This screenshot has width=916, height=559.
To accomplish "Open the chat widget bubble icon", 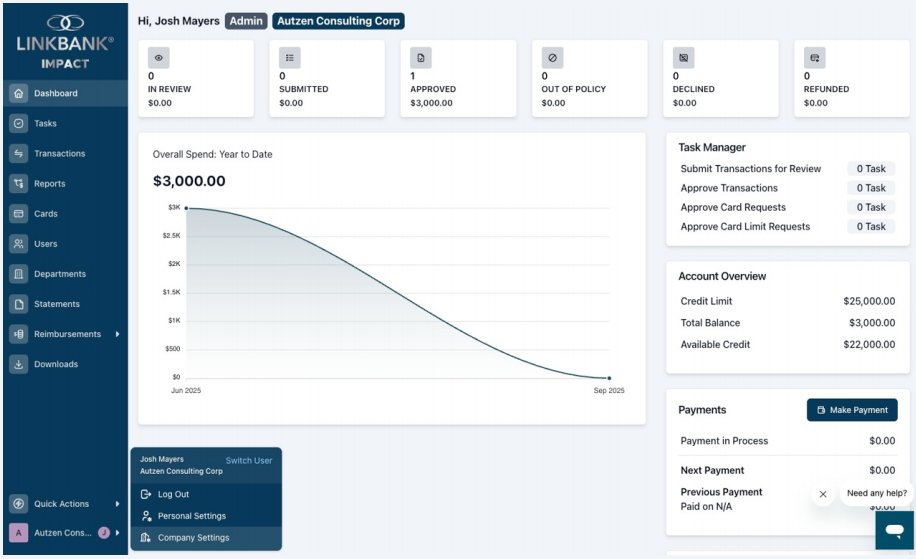I will (x=894, y=530).
